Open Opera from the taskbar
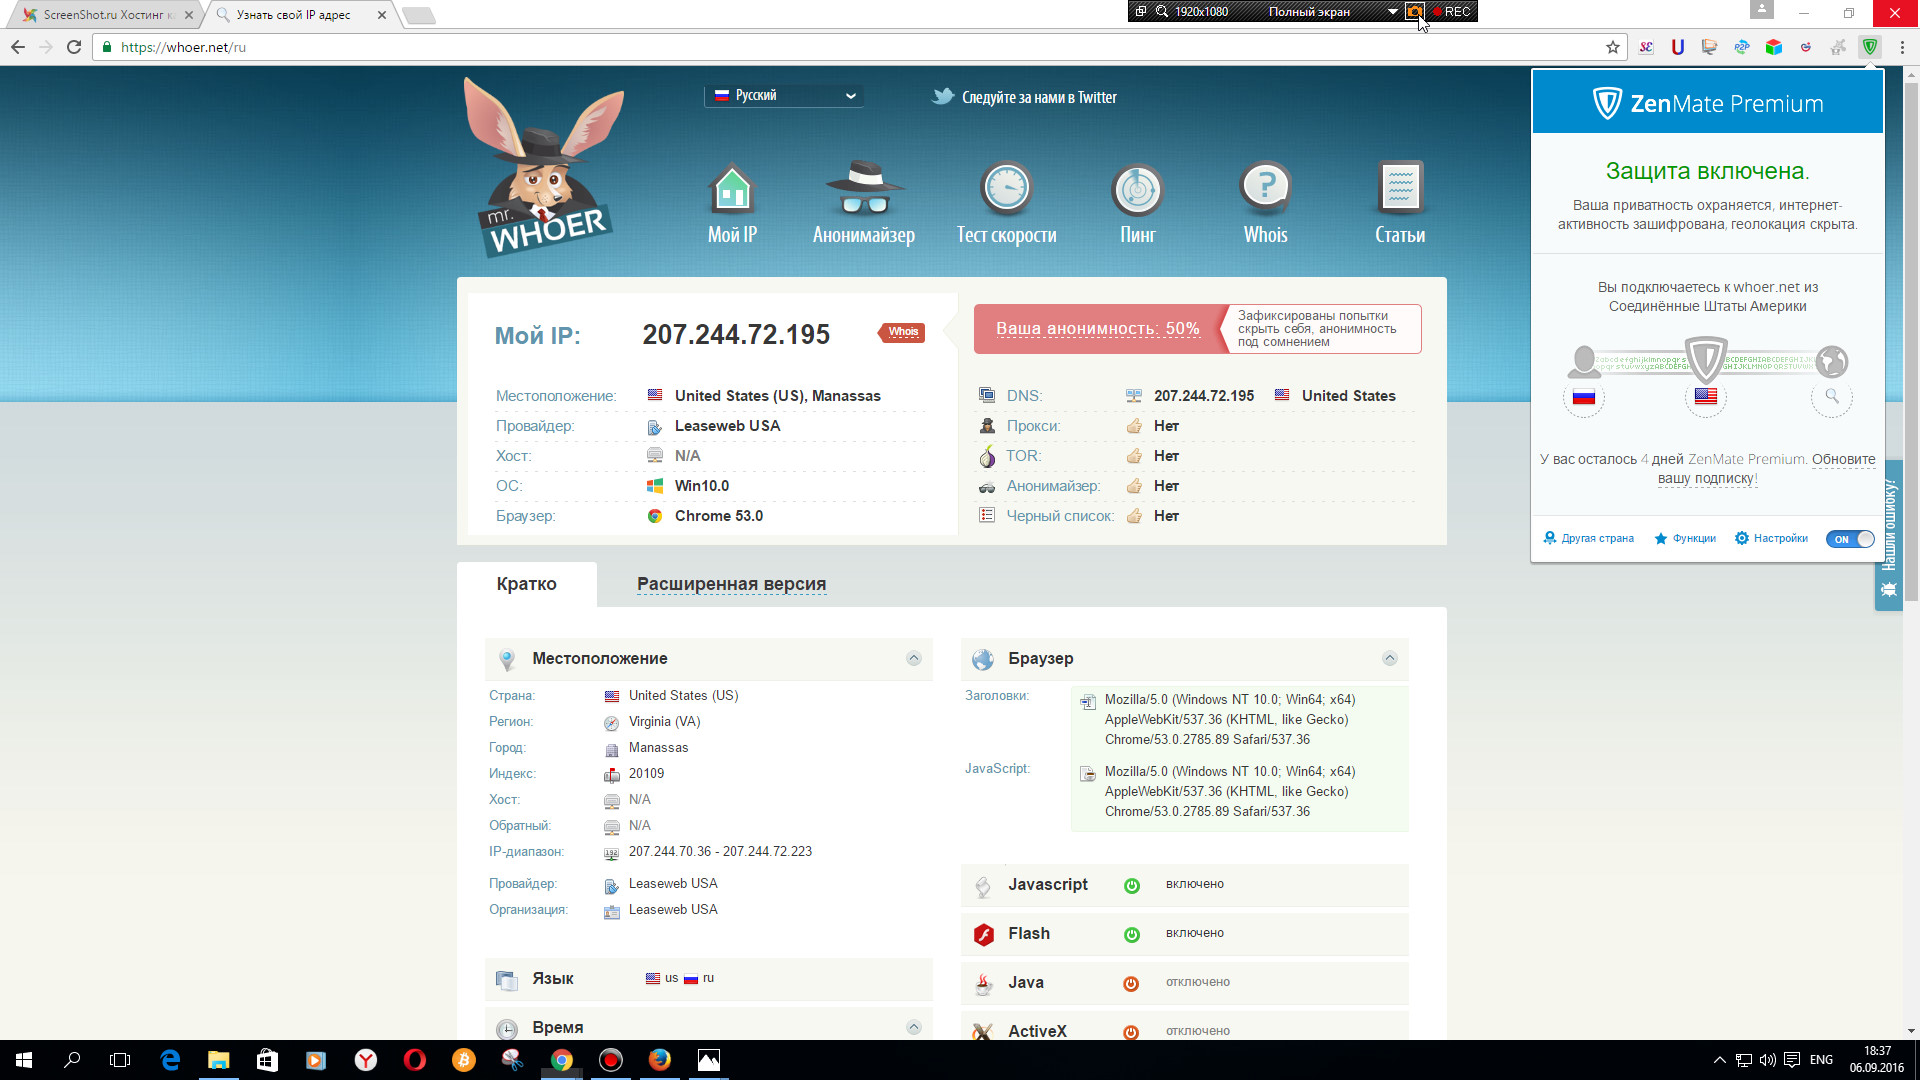Screen dimensions: 1920x1080 415,1060
